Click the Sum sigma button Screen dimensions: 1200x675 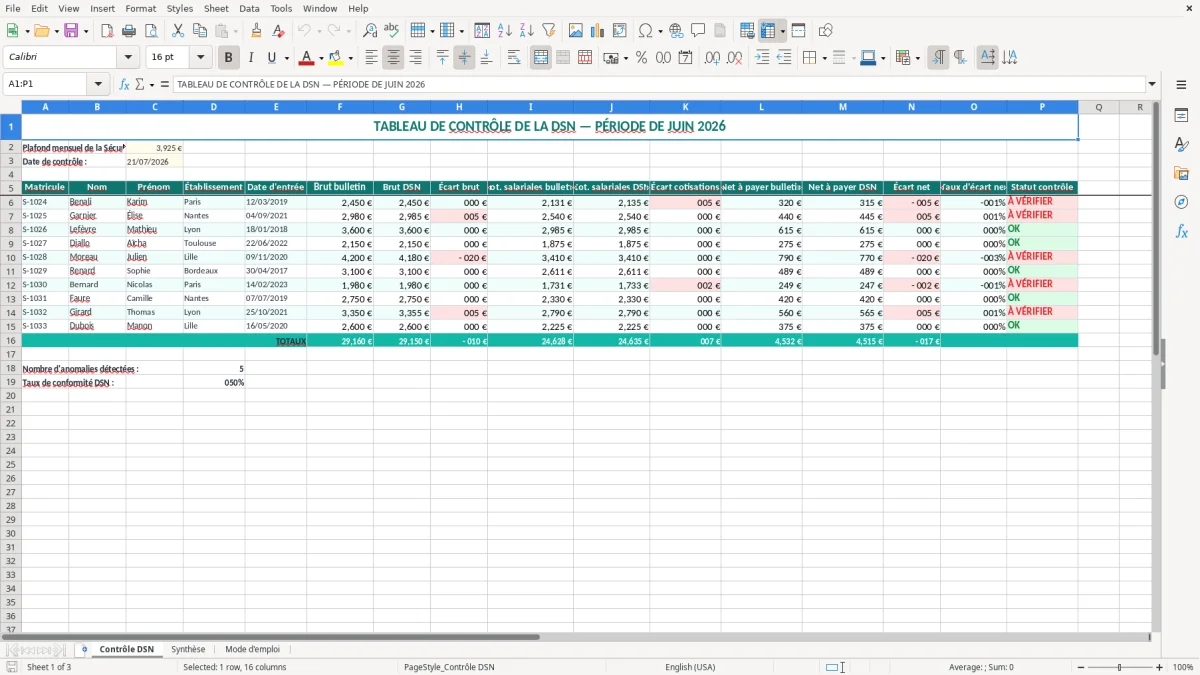pyautogui.click(x=140, y=84)
